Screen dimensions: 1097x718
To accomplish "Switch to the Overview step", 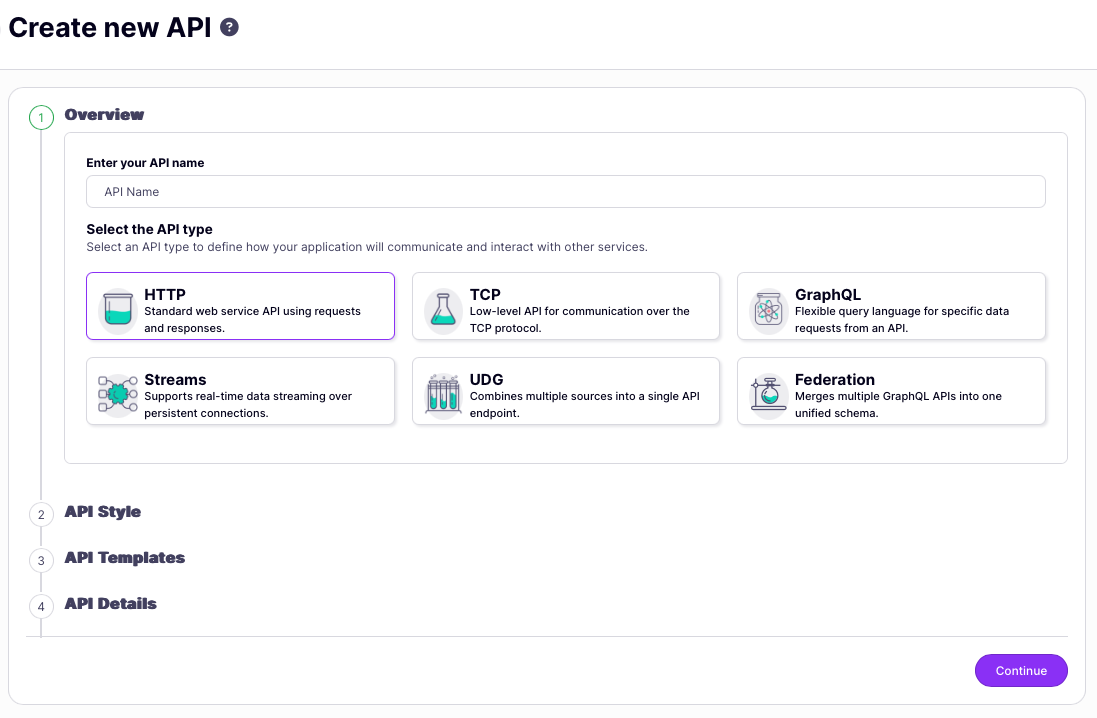I will 103,114.
